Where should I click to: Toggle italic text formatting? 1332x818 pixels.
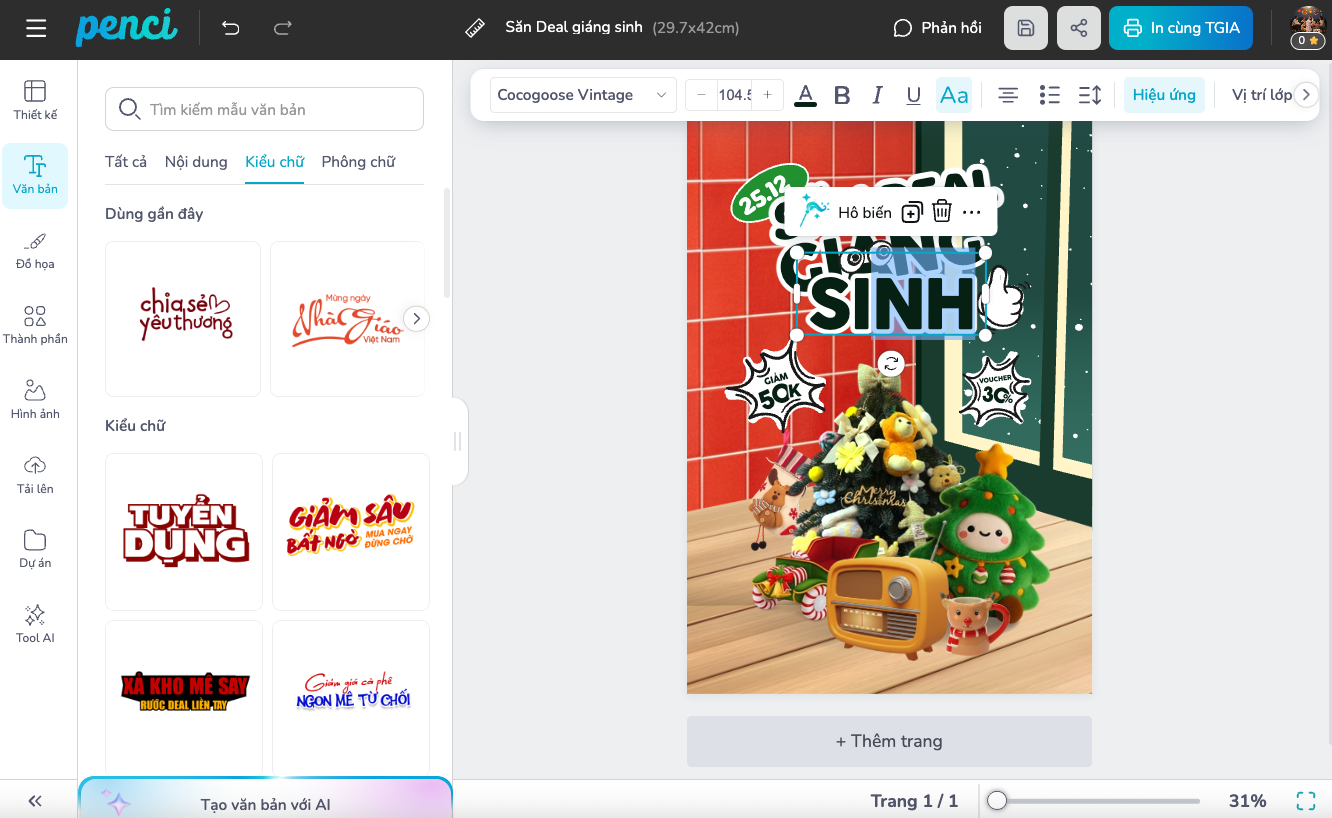[x=877, y=95]
